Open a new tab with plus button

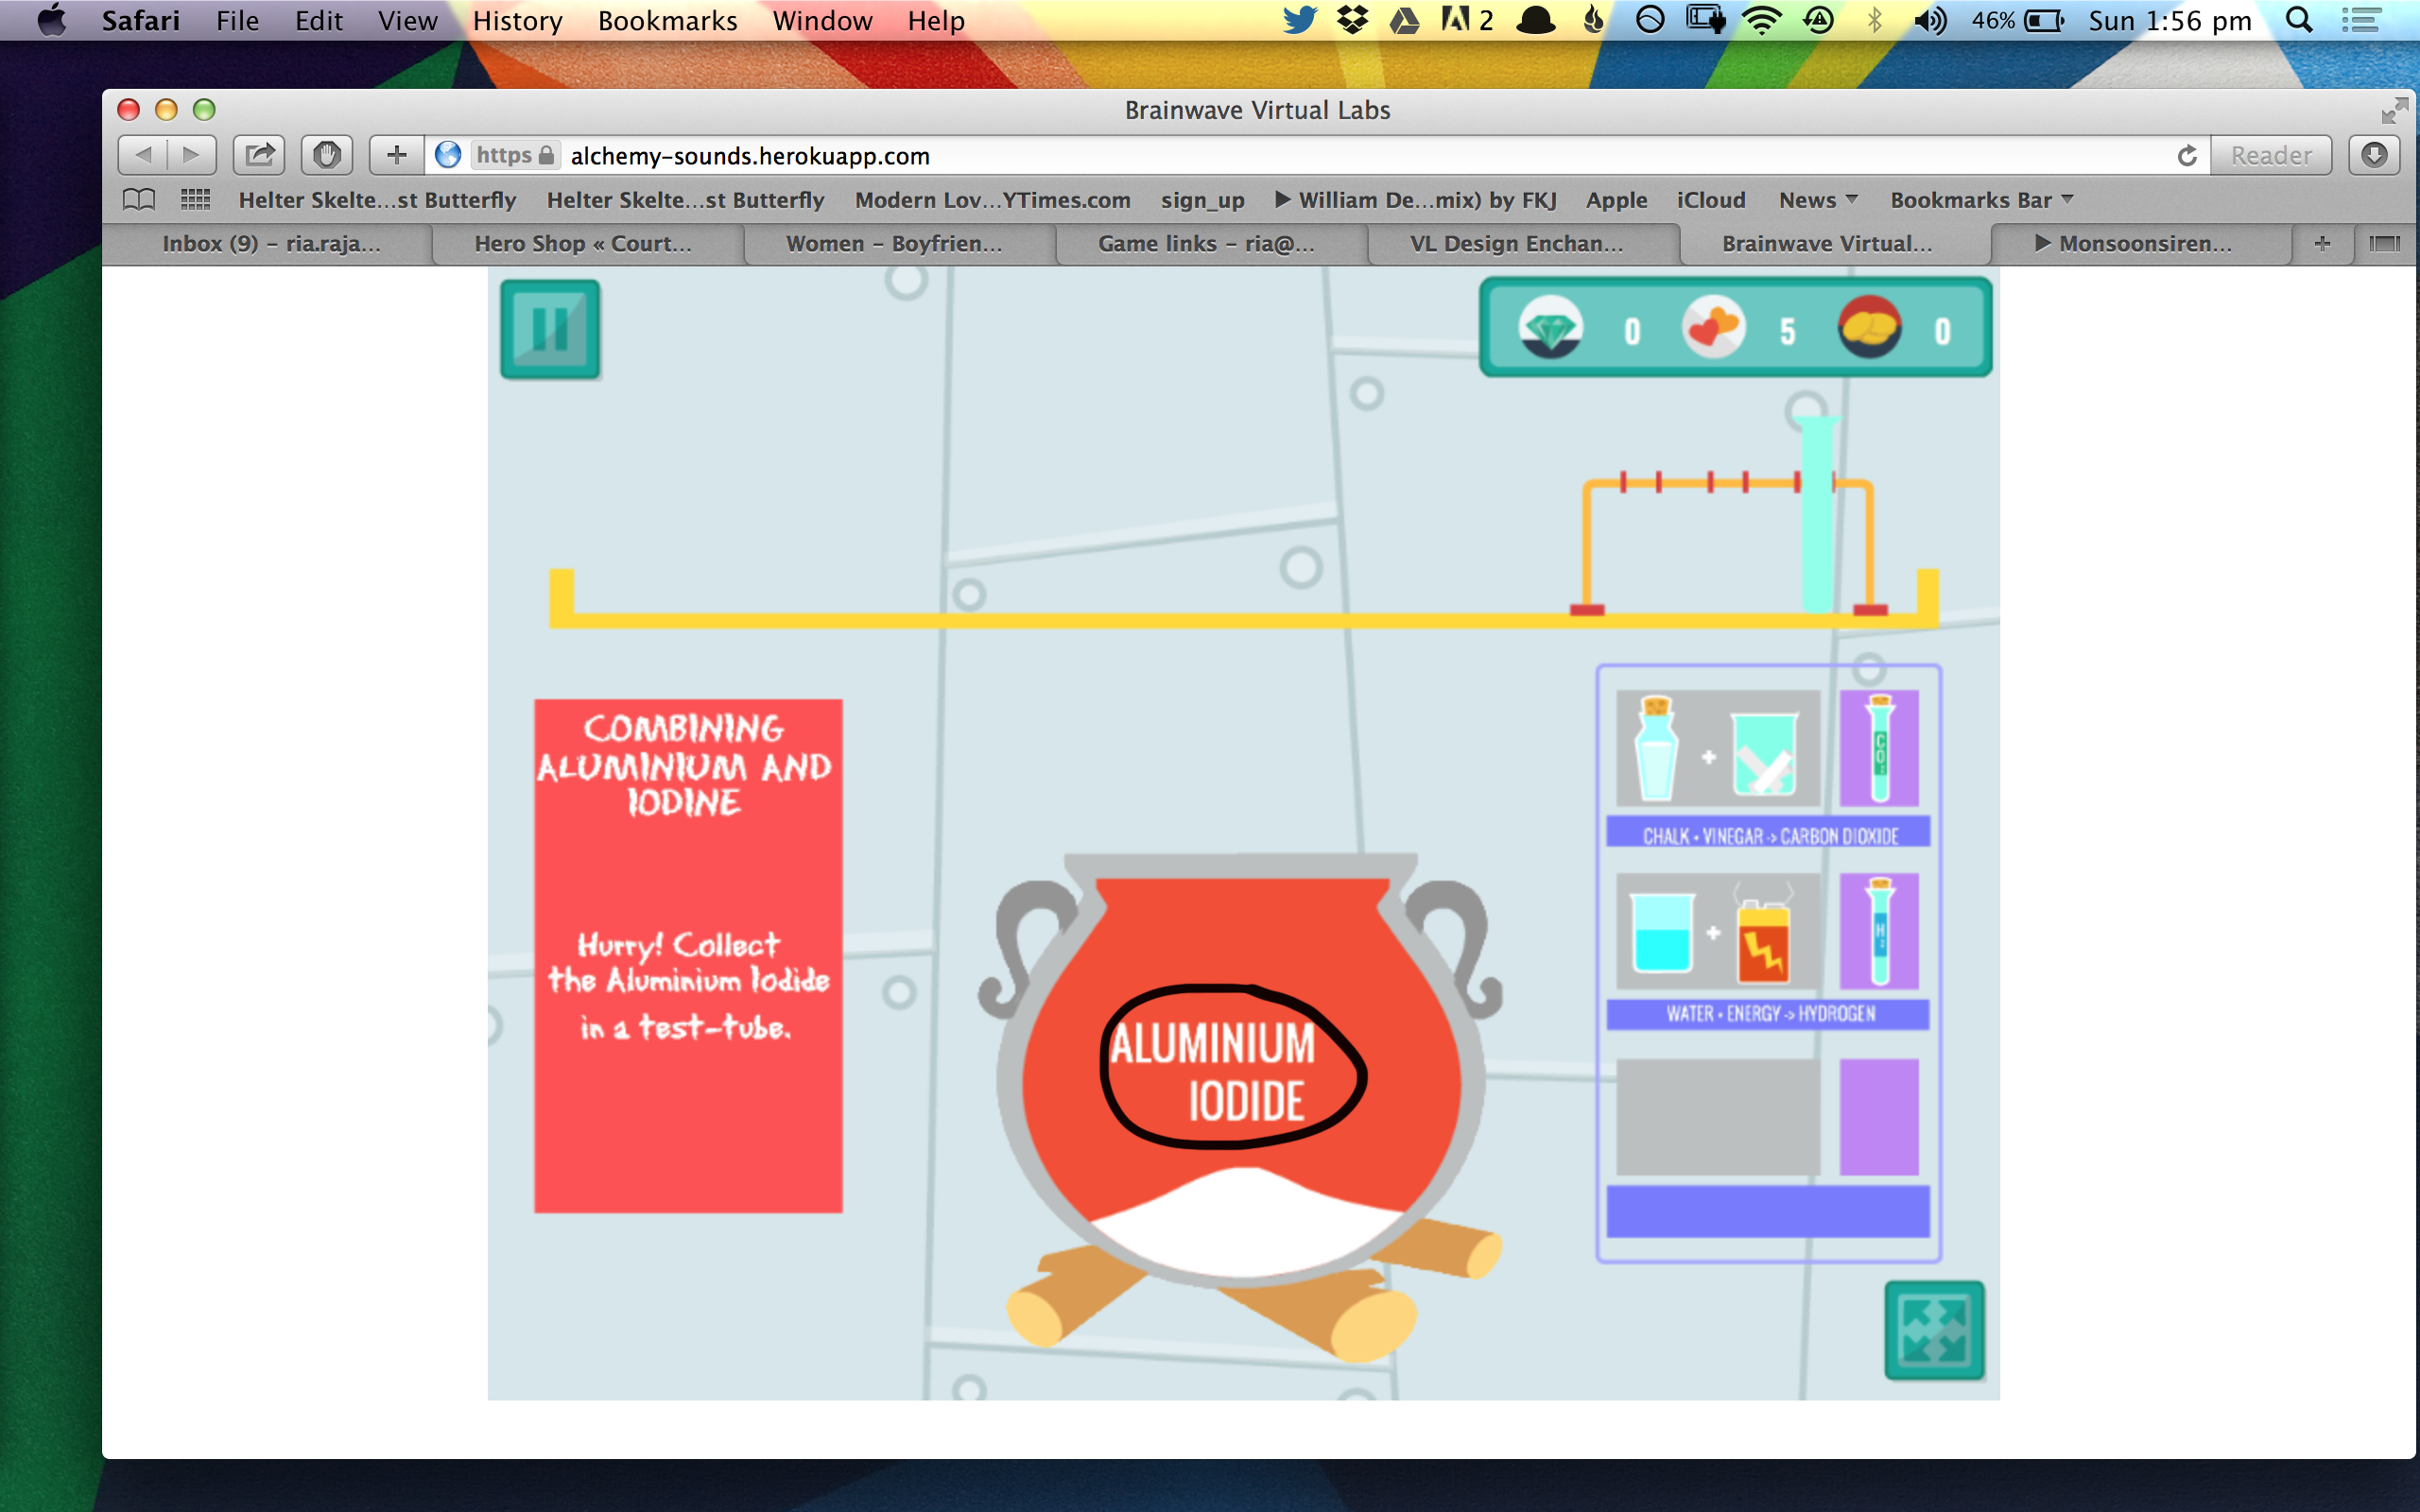pyautogui.click(x=2322, y=244)
